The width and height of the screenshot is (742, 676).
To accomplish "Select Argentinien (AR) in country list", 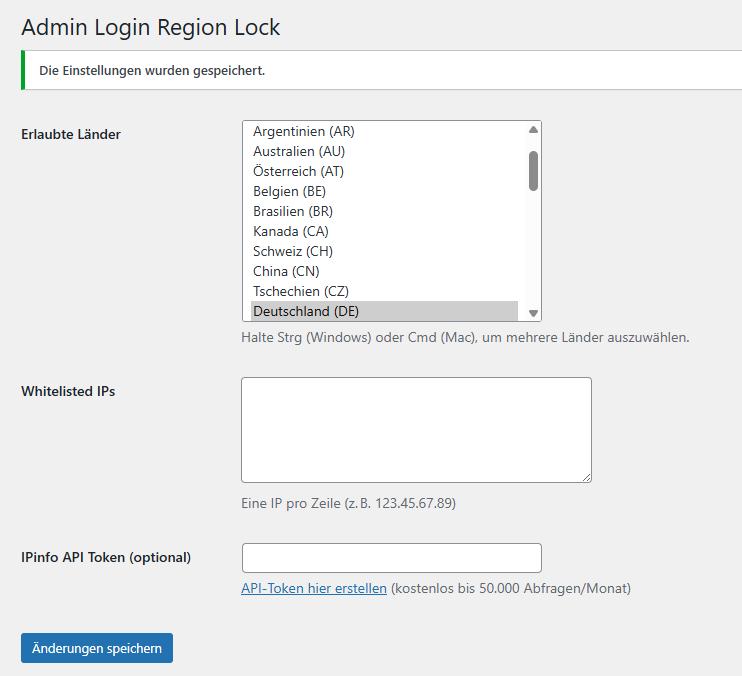I will coord(304,131).
